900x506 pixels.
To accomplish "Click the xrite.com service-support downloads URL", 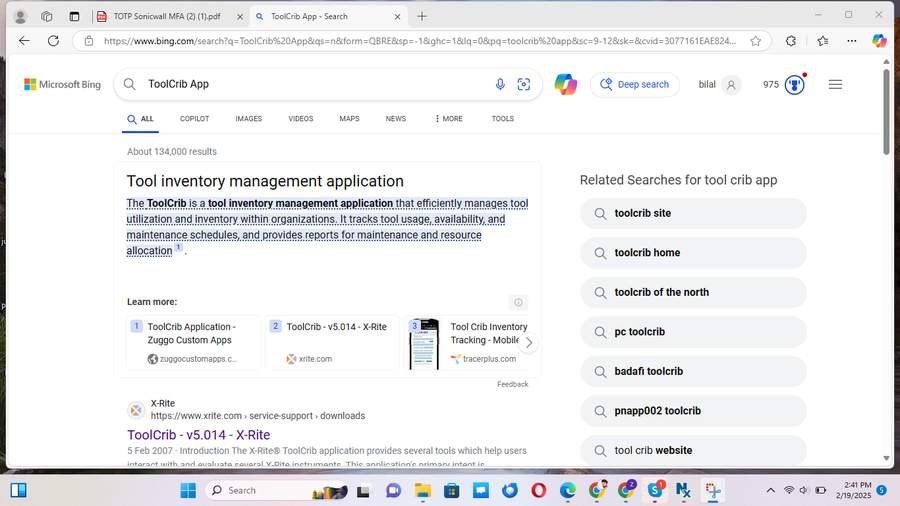I will tap(258, 416).
